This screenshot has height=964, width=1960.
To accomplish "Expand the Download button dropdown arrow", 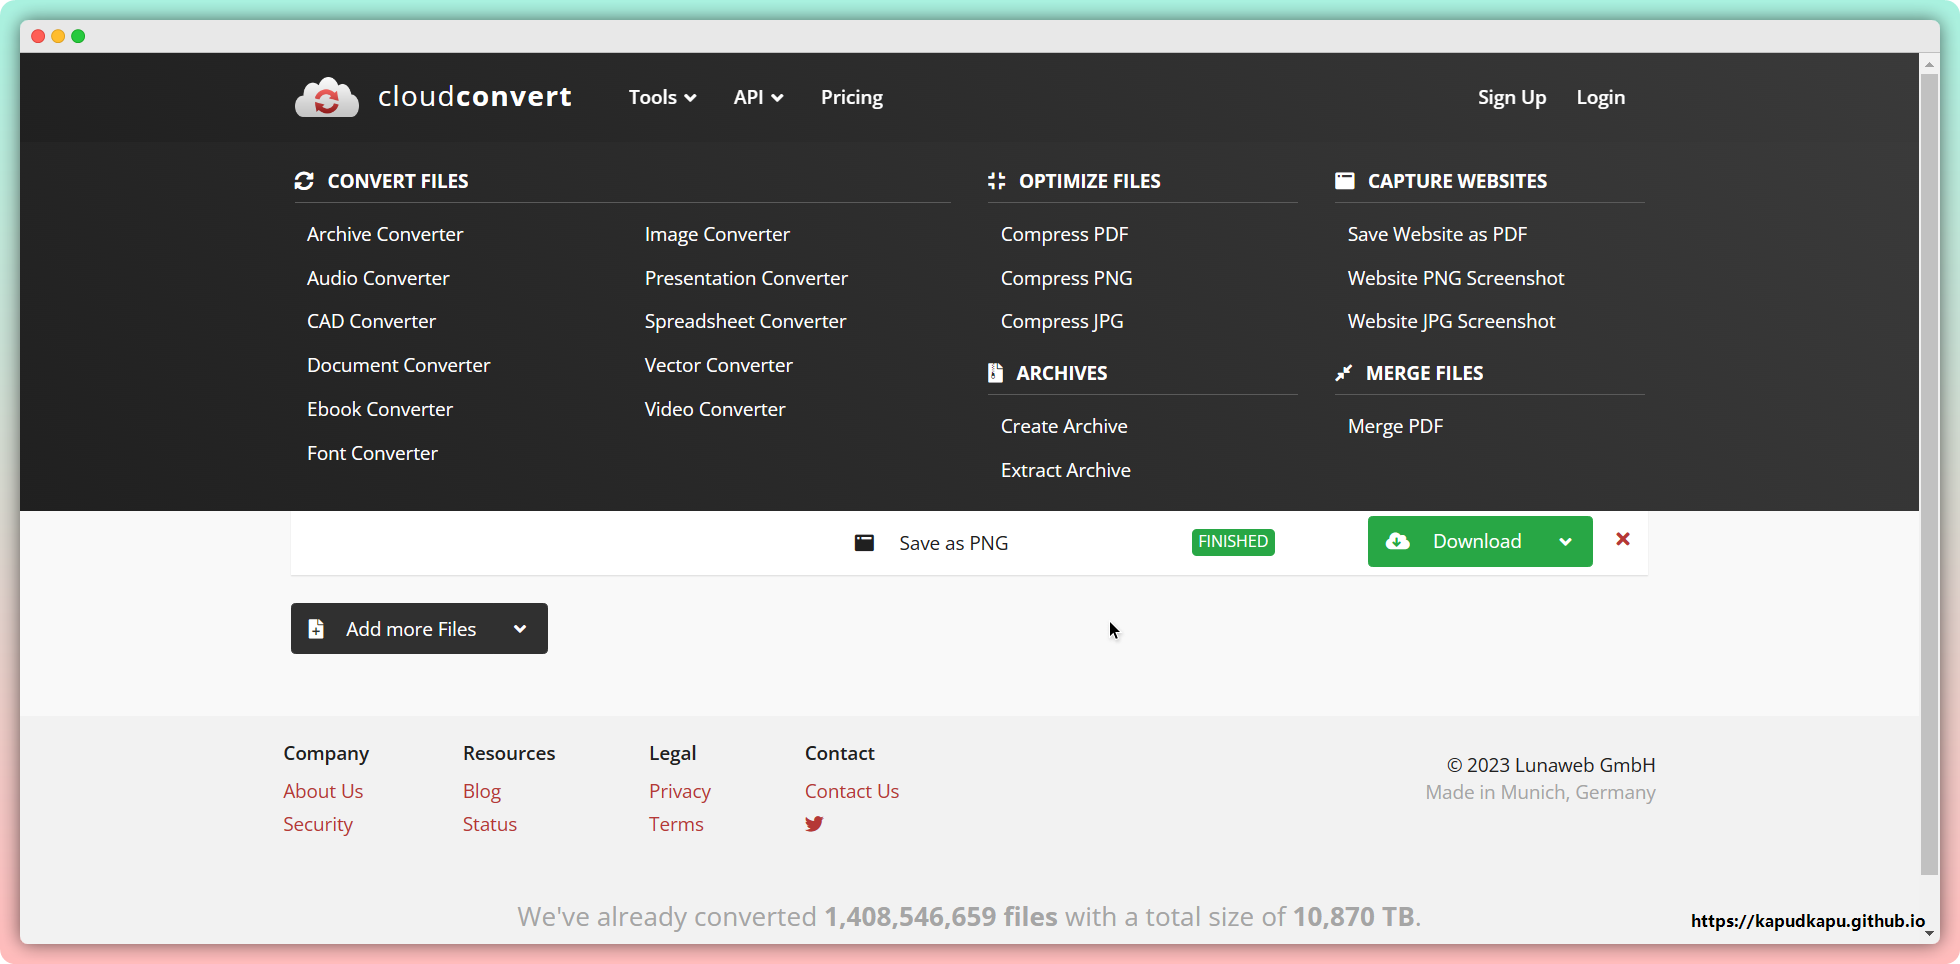I will click(x=1565, y=542).
